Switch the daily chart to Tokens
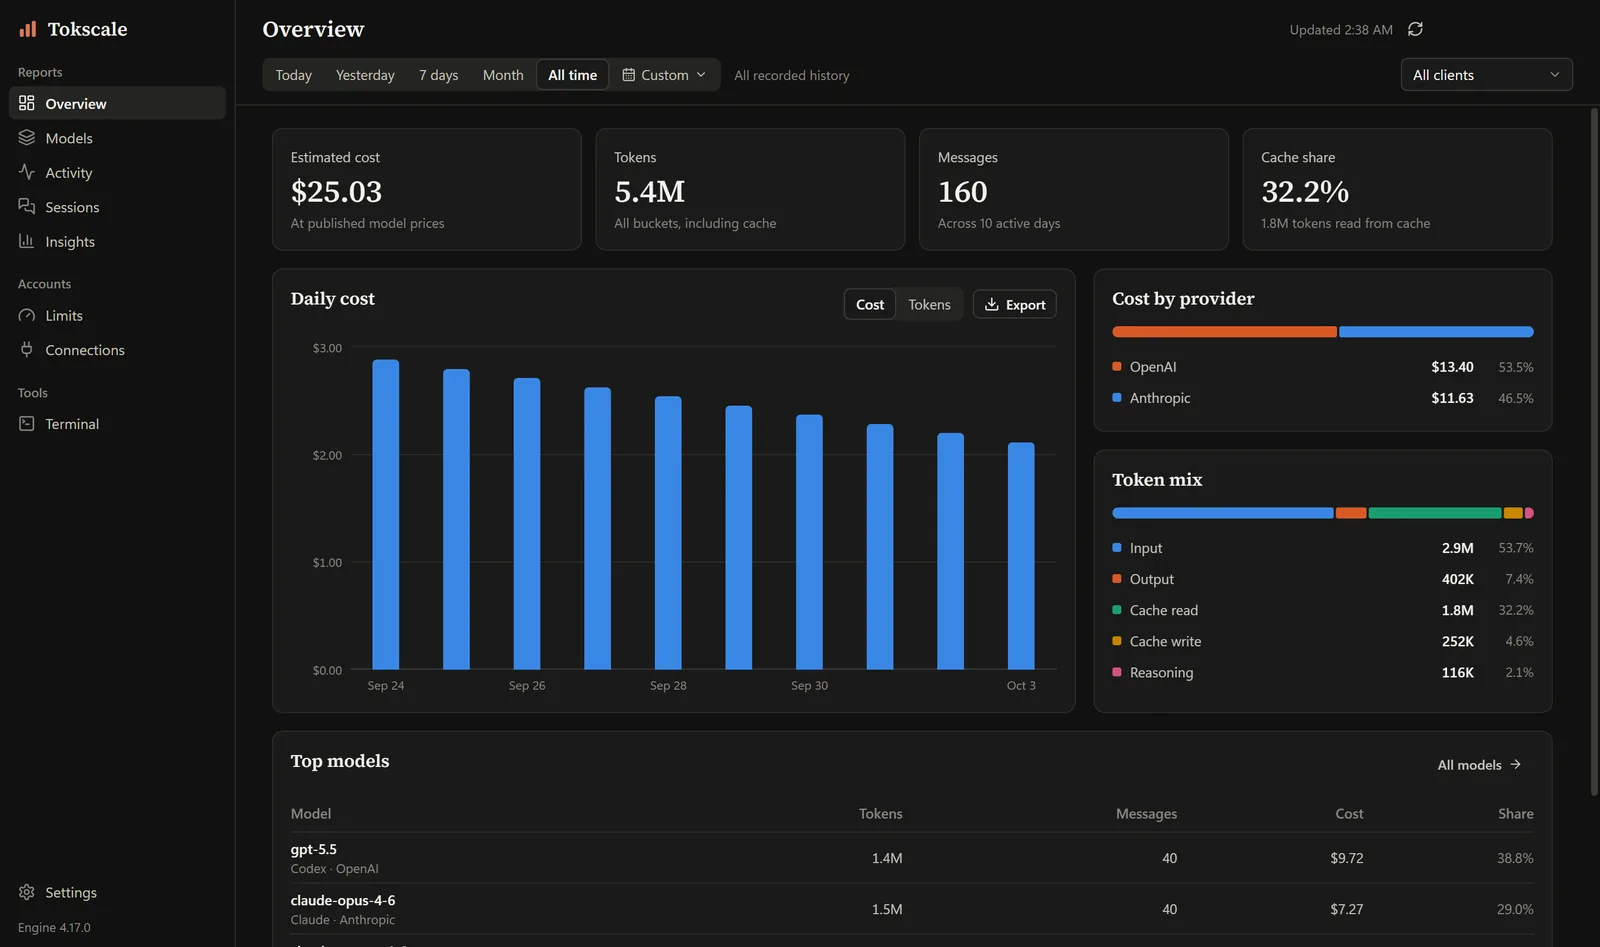1600x947 pixels. (929, 304)
